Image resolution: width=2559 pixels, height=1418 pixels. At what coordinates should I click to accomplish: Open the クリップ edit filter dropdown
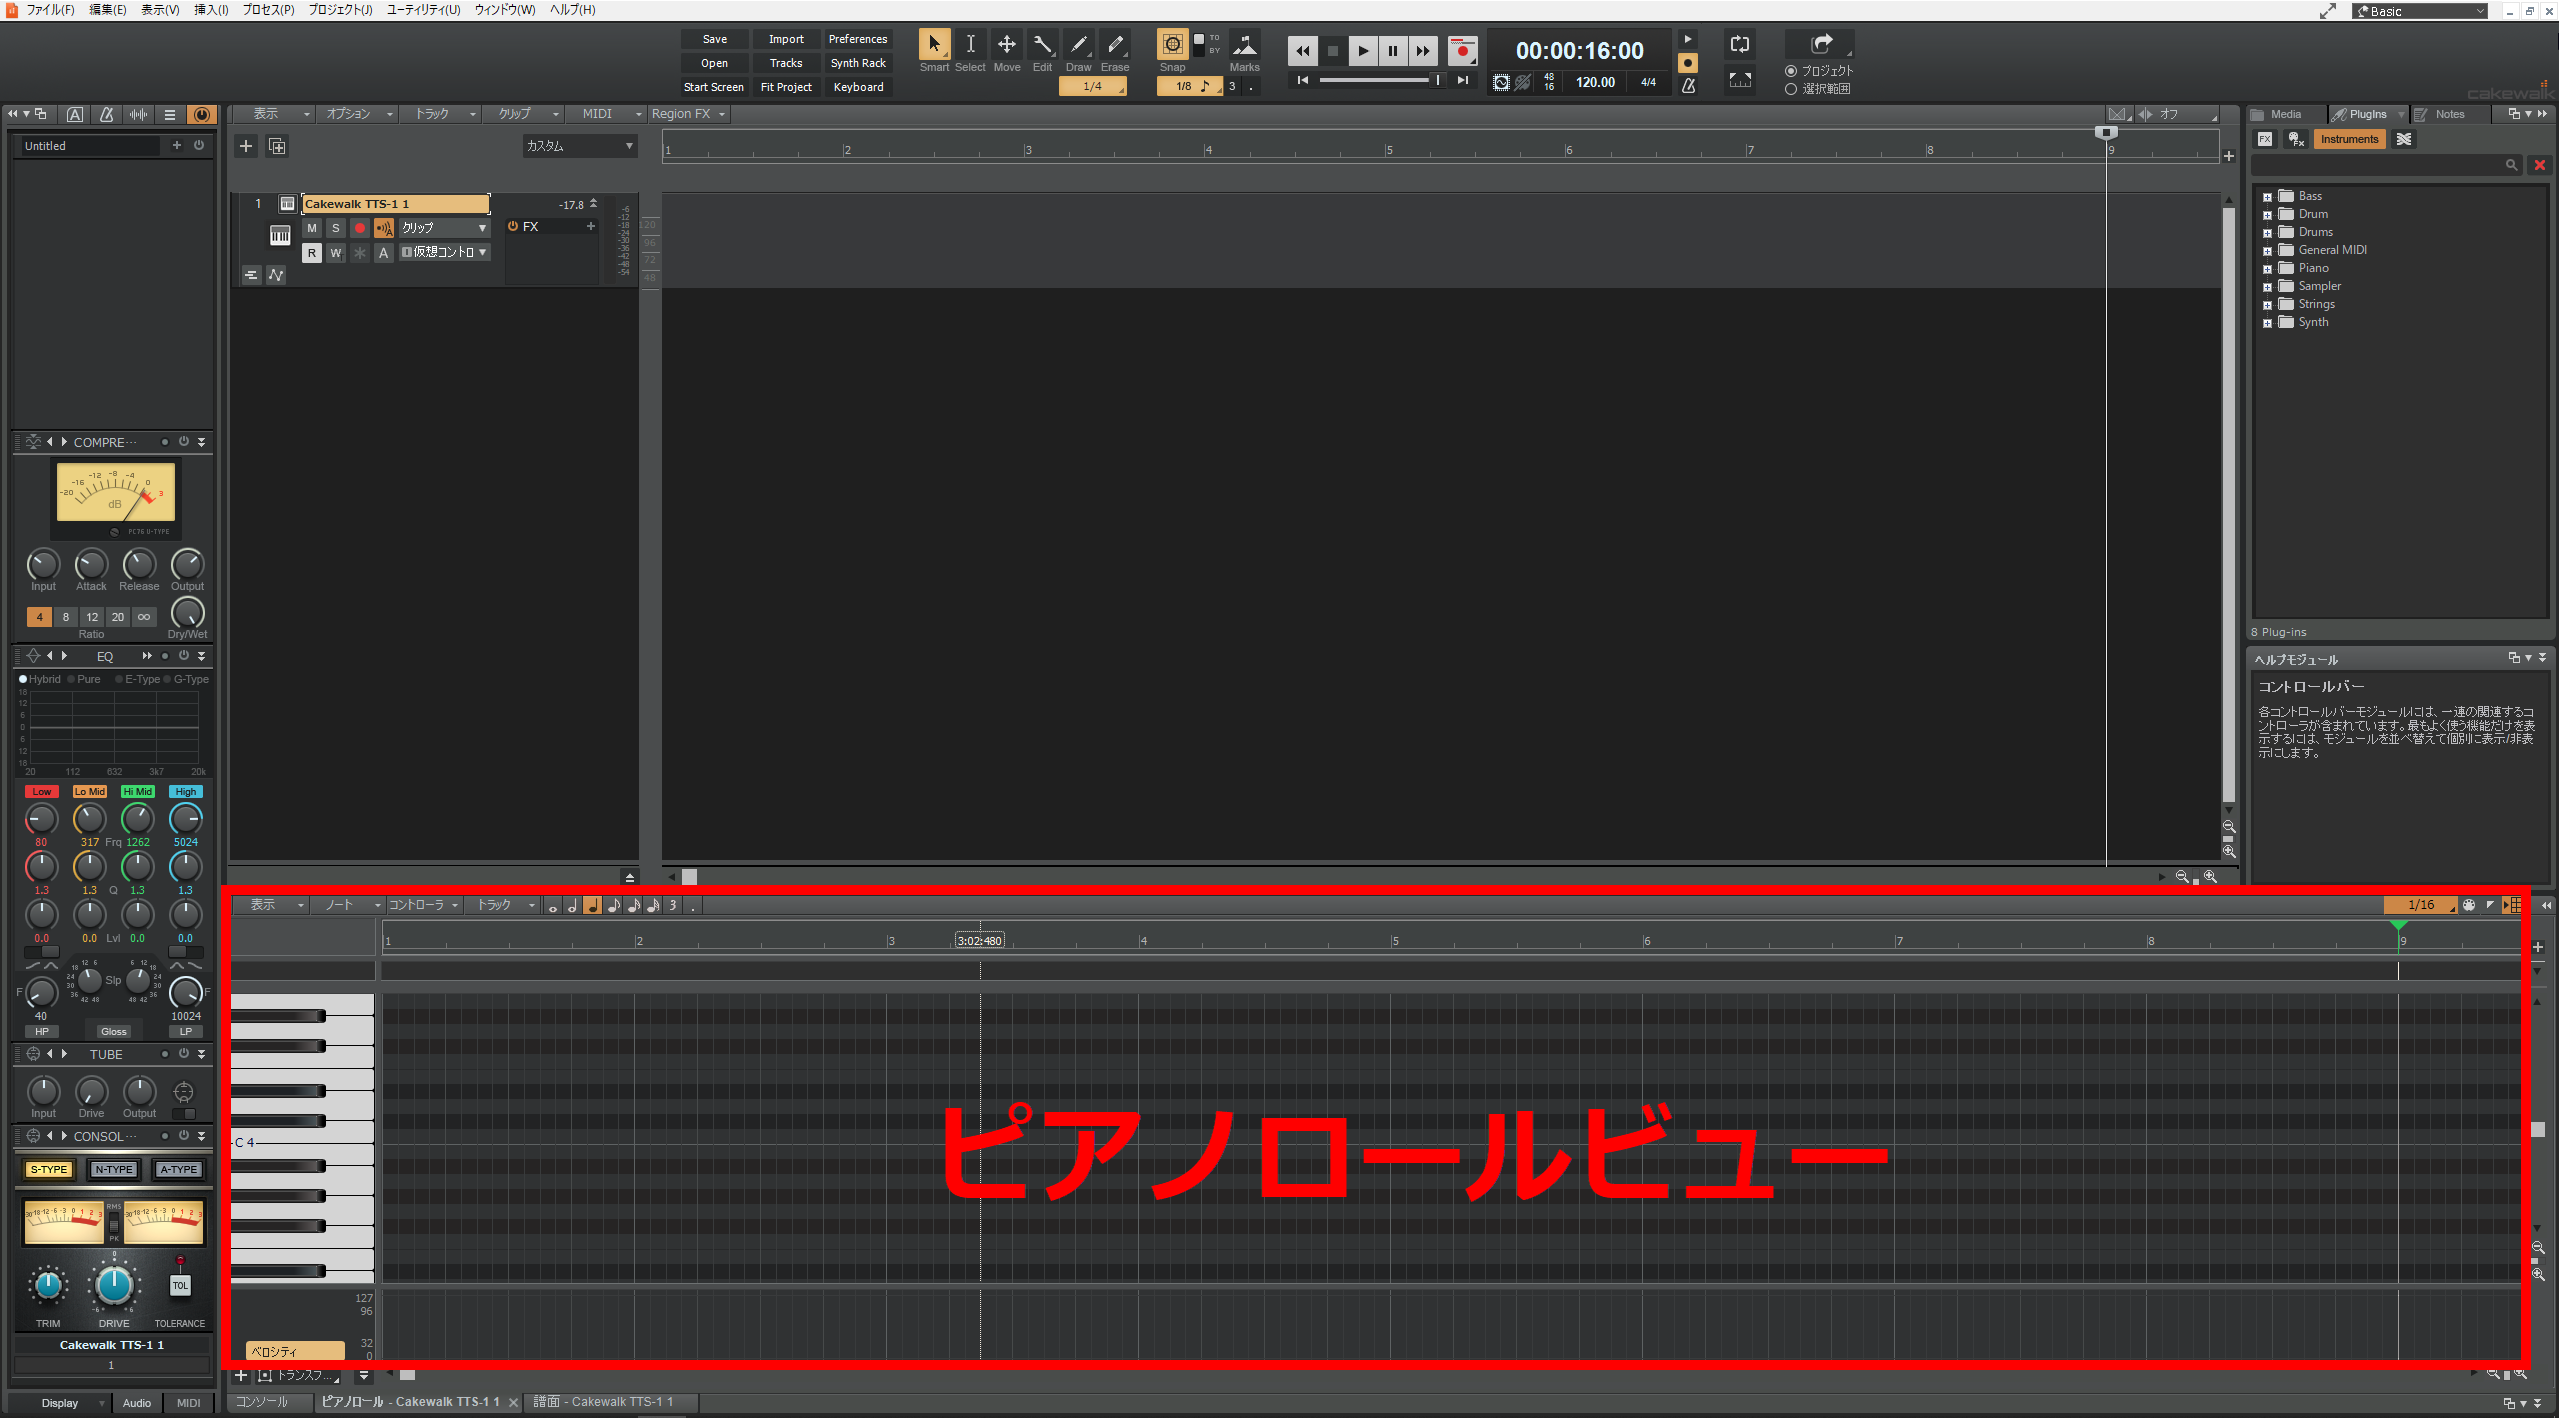coord(444,228)
